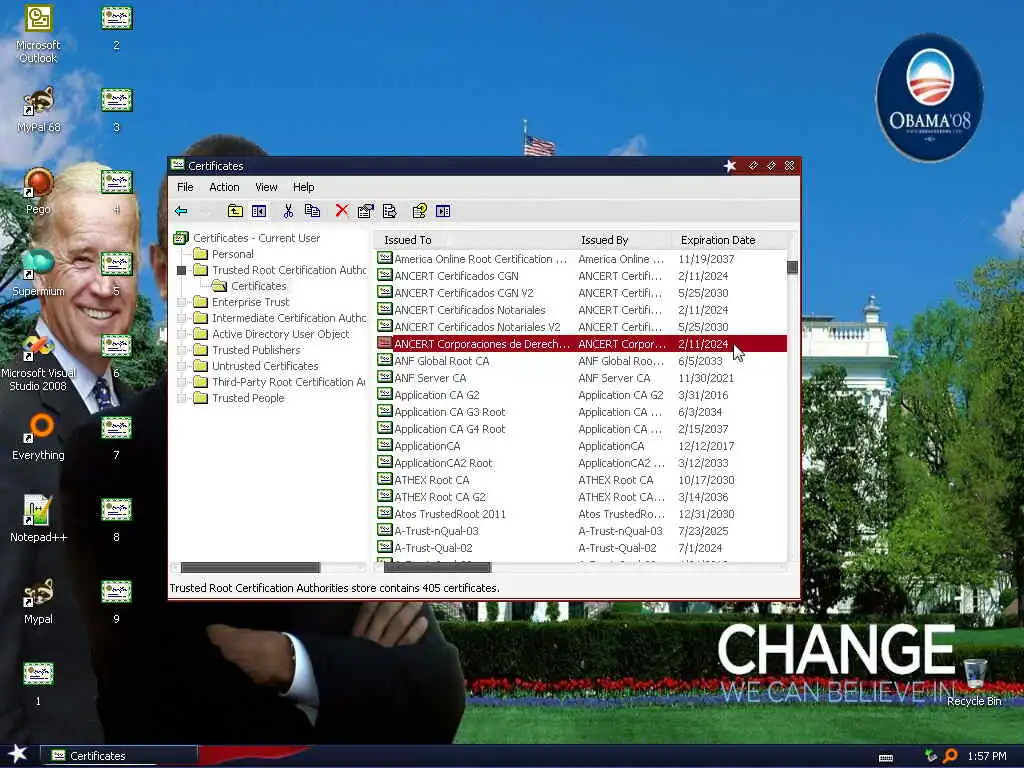Select Microsoft Visual Studio 2008 desktop icon
The height and width of the screenshot is (768, 1024).
[x=38, y=362]
